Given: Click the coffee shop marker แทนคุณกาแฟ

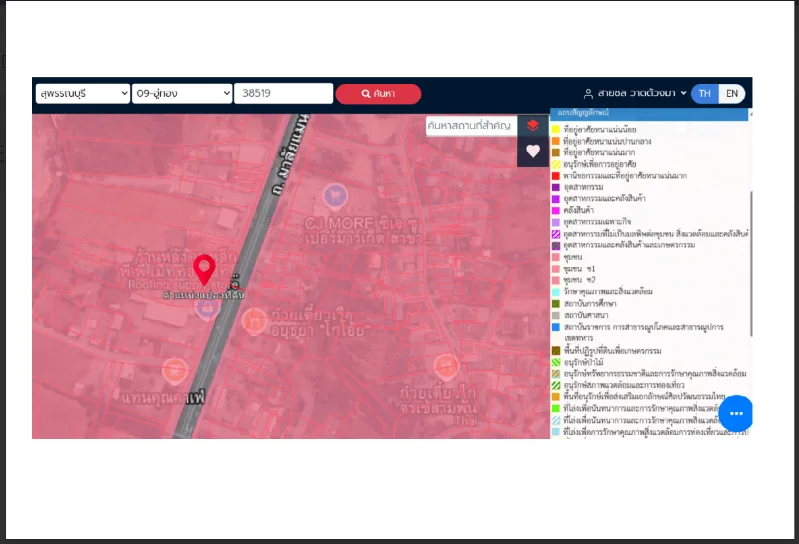Looking at the screenshot, I should click(175, 371).
